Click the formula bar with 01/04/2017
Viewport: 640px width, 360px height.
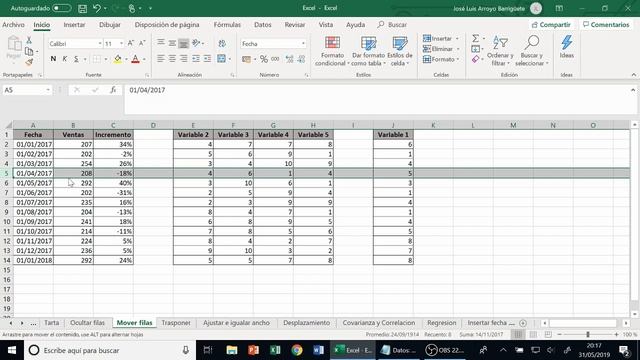[380, 99]
